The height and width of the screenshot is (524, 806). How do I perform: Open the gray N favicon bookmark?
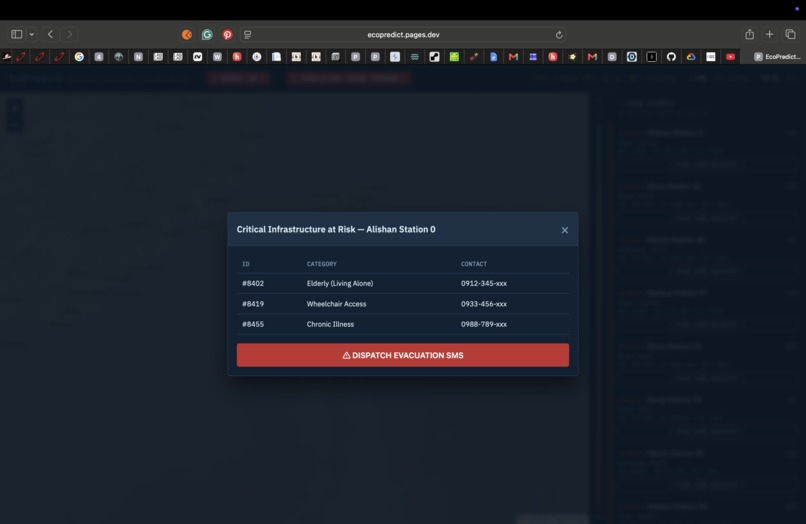click(138, 57)
